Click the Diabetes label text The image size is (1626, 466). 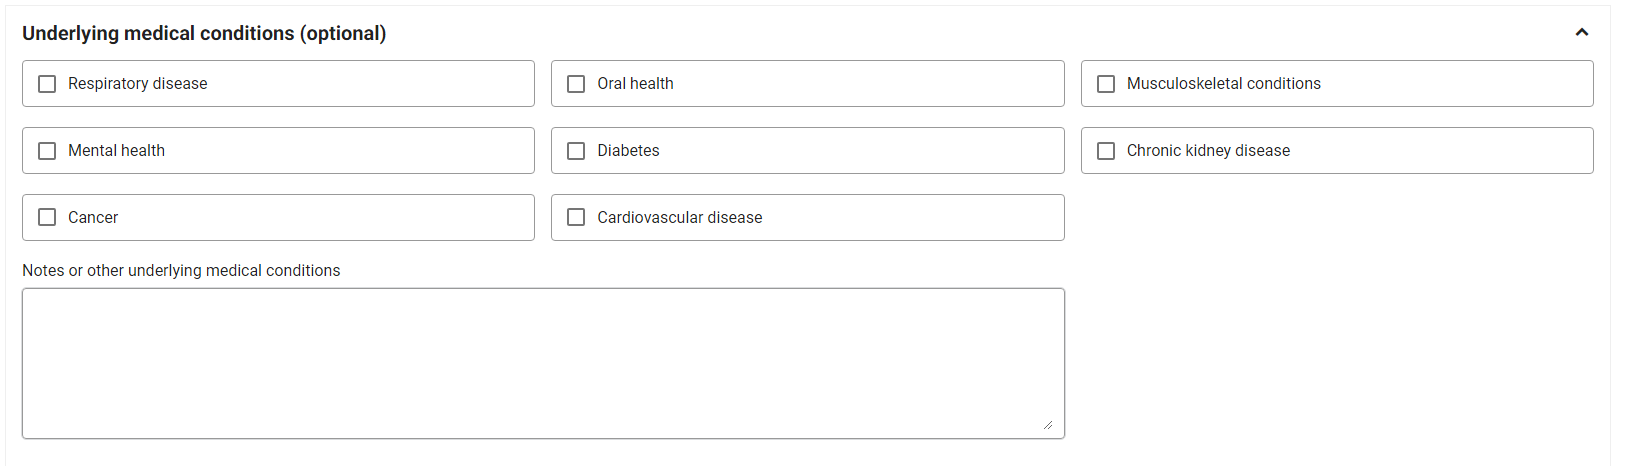tap(628, 151)
